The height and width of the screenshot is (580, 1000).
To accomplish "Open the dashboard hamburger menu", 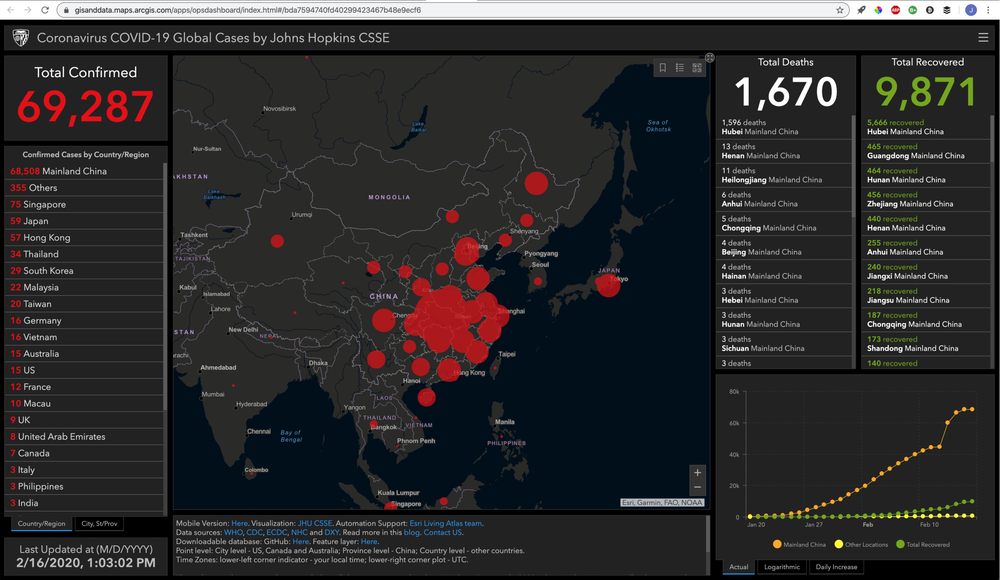I will pyautogui.click(x=983, y=38).
